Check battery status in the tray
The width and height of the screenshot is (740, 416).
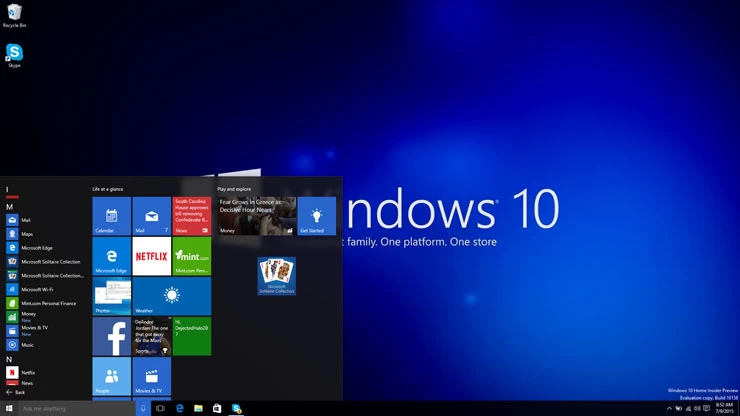(x=679, y=409)
